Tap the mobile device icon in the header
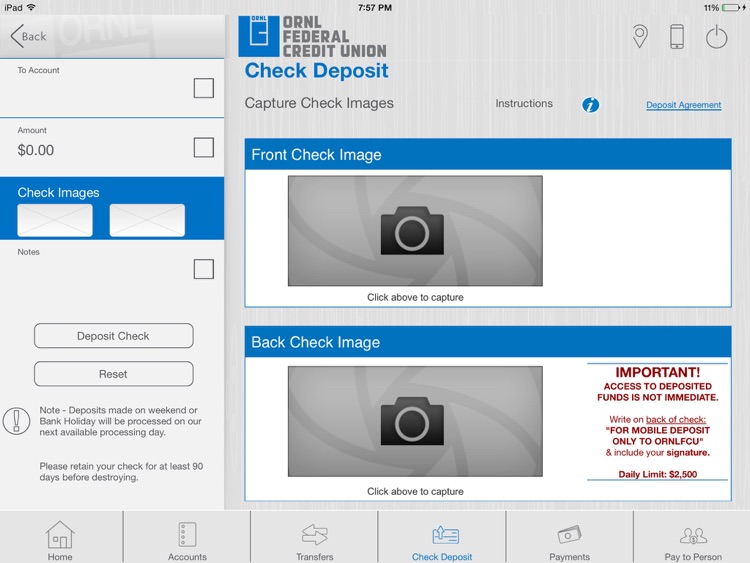The image size is (750, 563). pos(677,36)
